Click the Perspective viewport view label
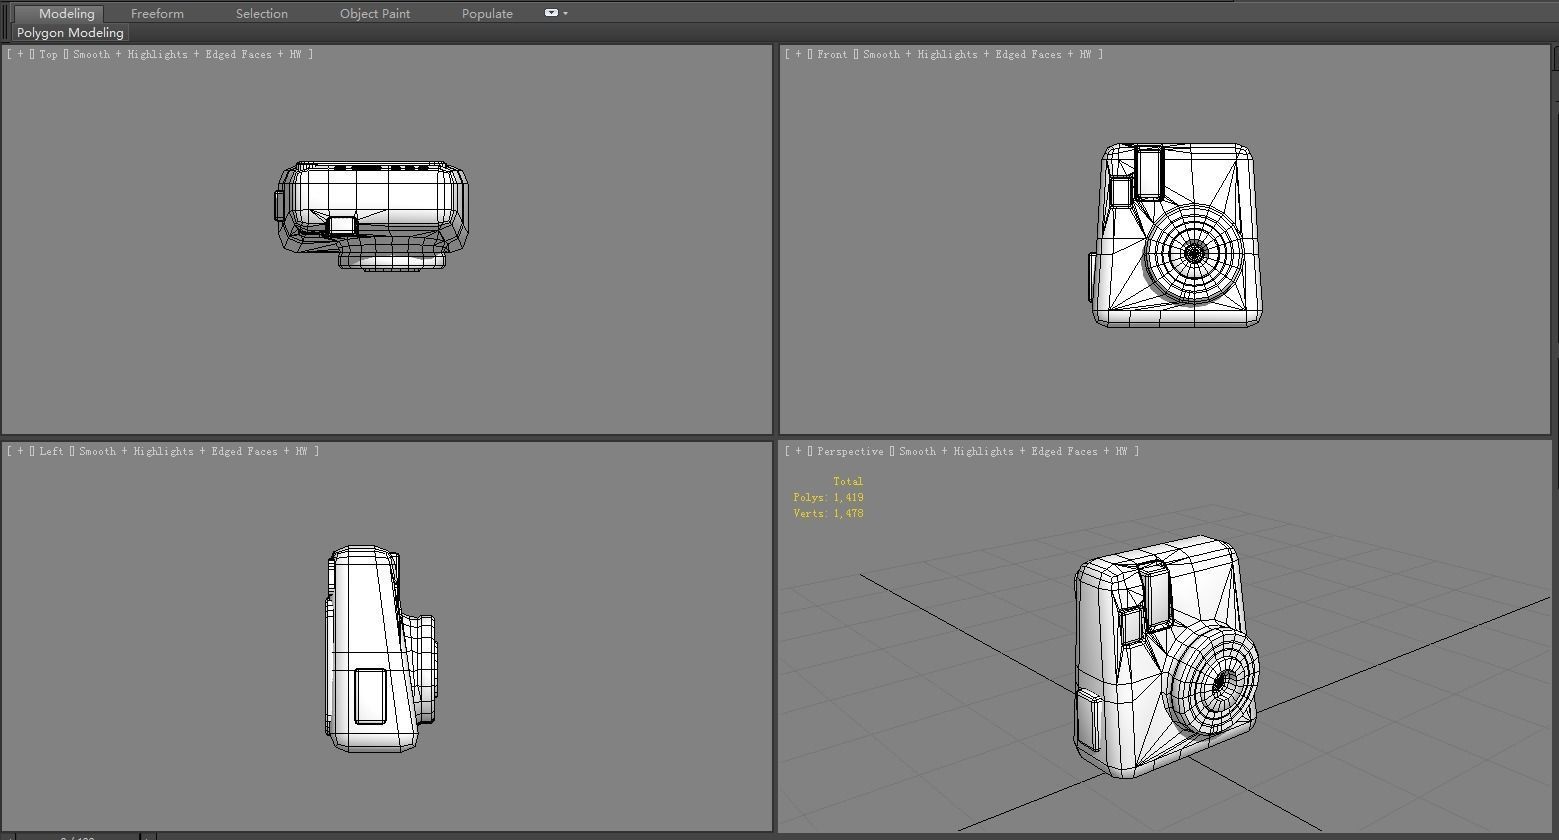This screenshot has height=840, width=1559. [x=850, y=451]
